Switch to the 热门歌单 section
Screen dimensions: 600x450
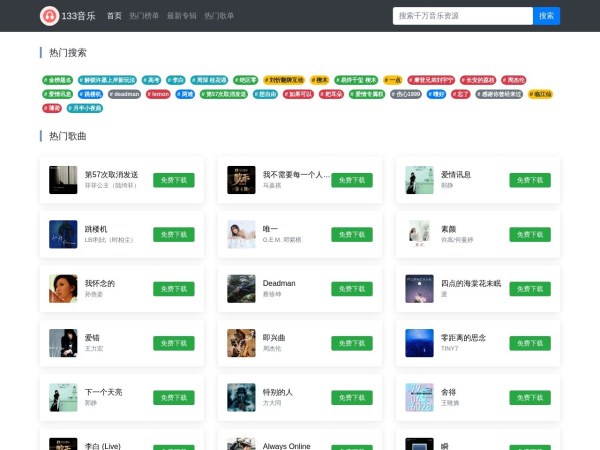point(219,16)
